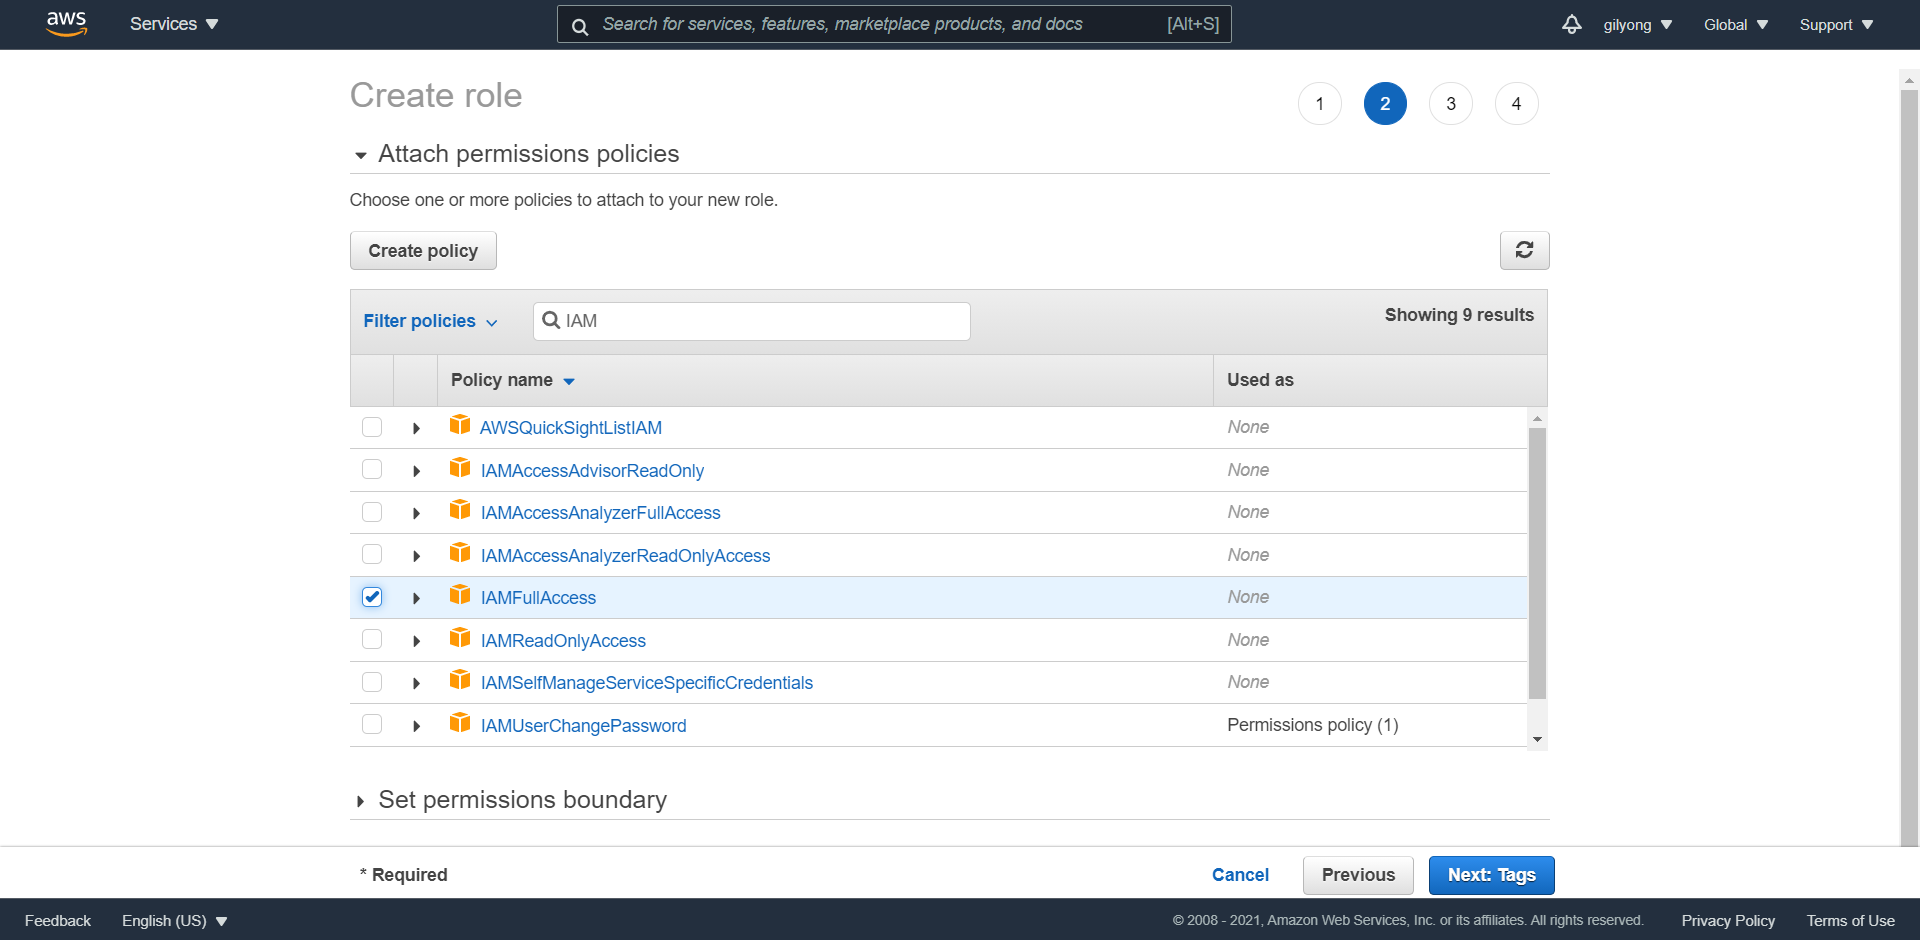Image resolution: width=1920 pixels, height=940 pixels.
Task: Open the Services menu
Action: pos(174,24)
